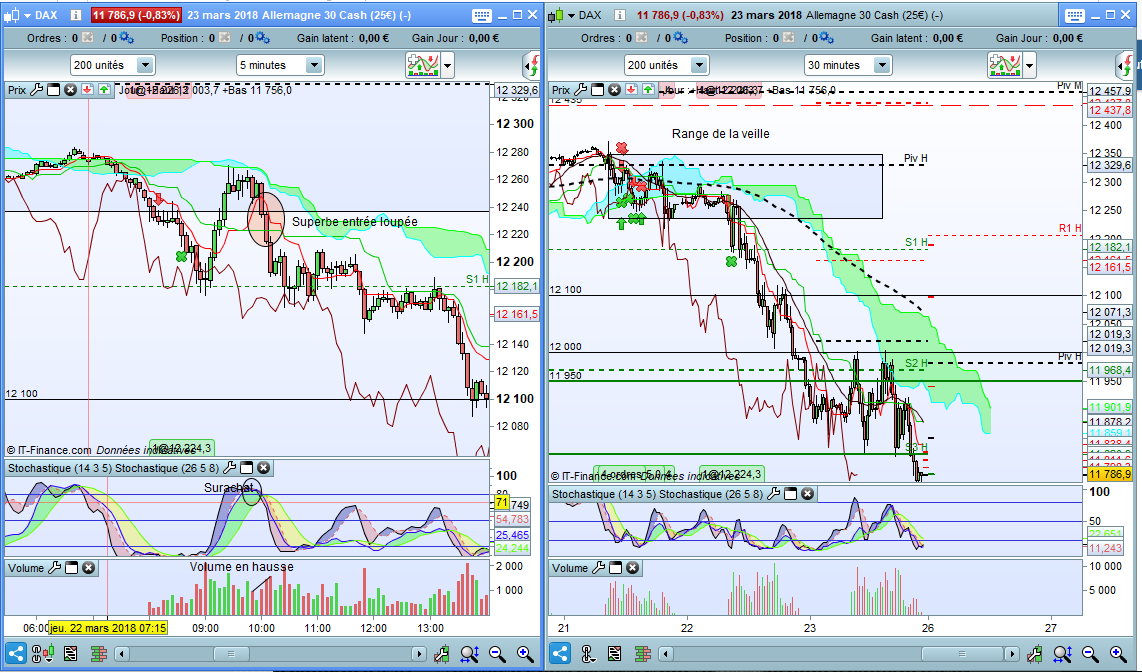The height and width of the screenshot is (672, 1142).
Task: Open indicator list arrow in left window
Action: [448, 66]
